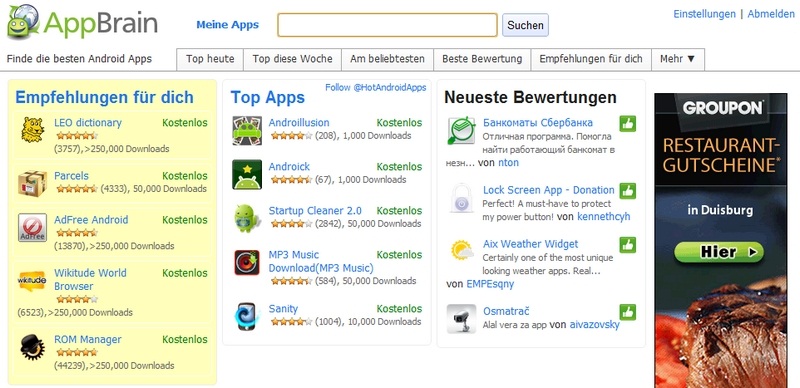Click the search input field
This screenshot has height=388, width=800.
point(387,25)
